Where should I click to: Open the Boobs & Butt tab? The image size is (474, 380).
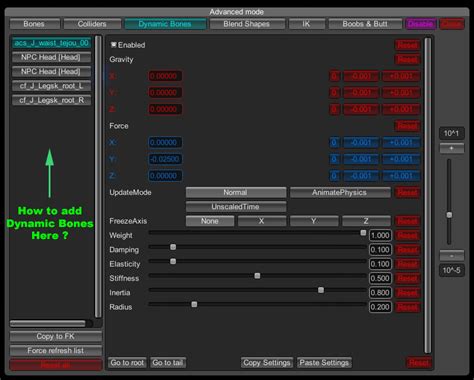pos(365,24)
